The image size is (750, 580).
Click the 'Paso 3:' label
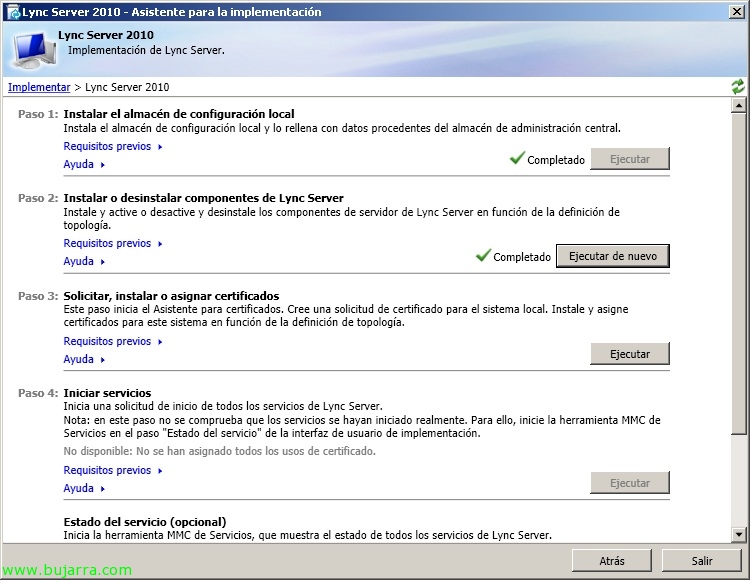pyautogui.click(x=38, y=296)
